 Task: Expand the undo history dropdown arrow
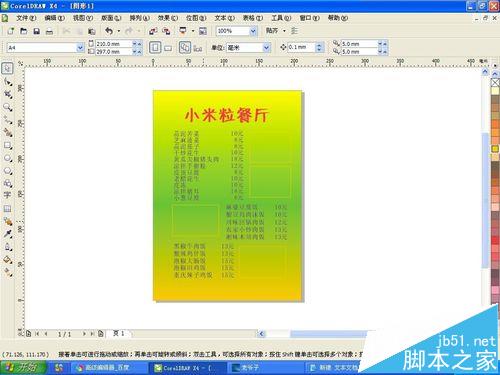[x=119, y=31]
